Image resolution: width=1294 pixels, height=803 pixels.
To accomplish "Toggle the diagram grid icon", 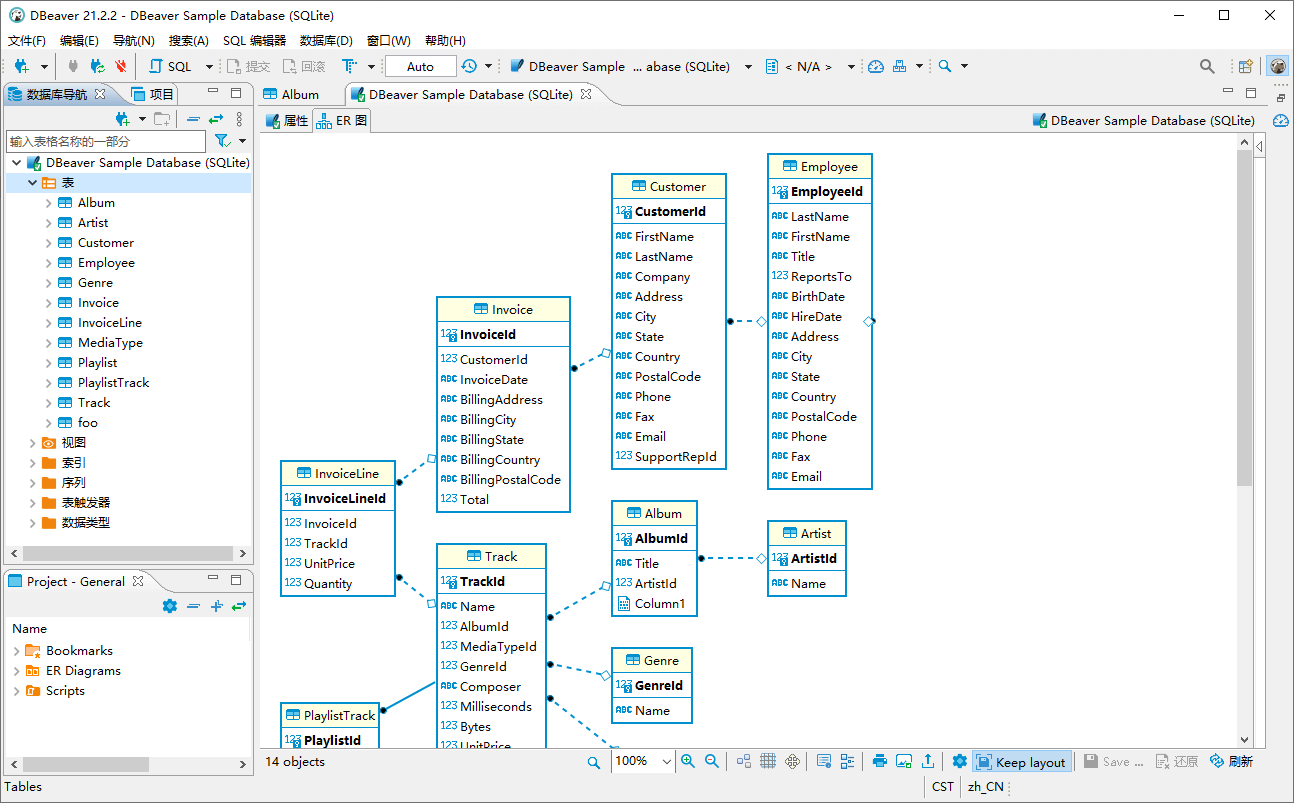I will click(768, 762).
